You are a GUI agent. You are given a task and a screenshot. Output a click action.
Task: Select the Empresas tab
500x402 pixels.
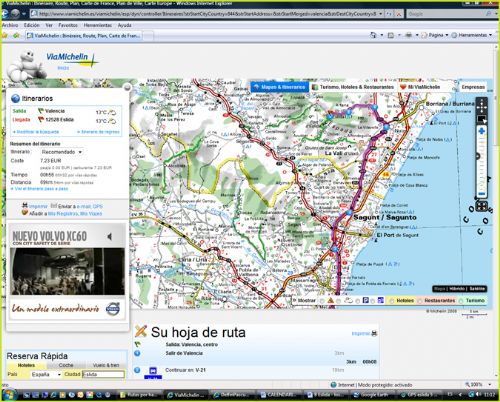pyautogui.click(x=473, y=87)
